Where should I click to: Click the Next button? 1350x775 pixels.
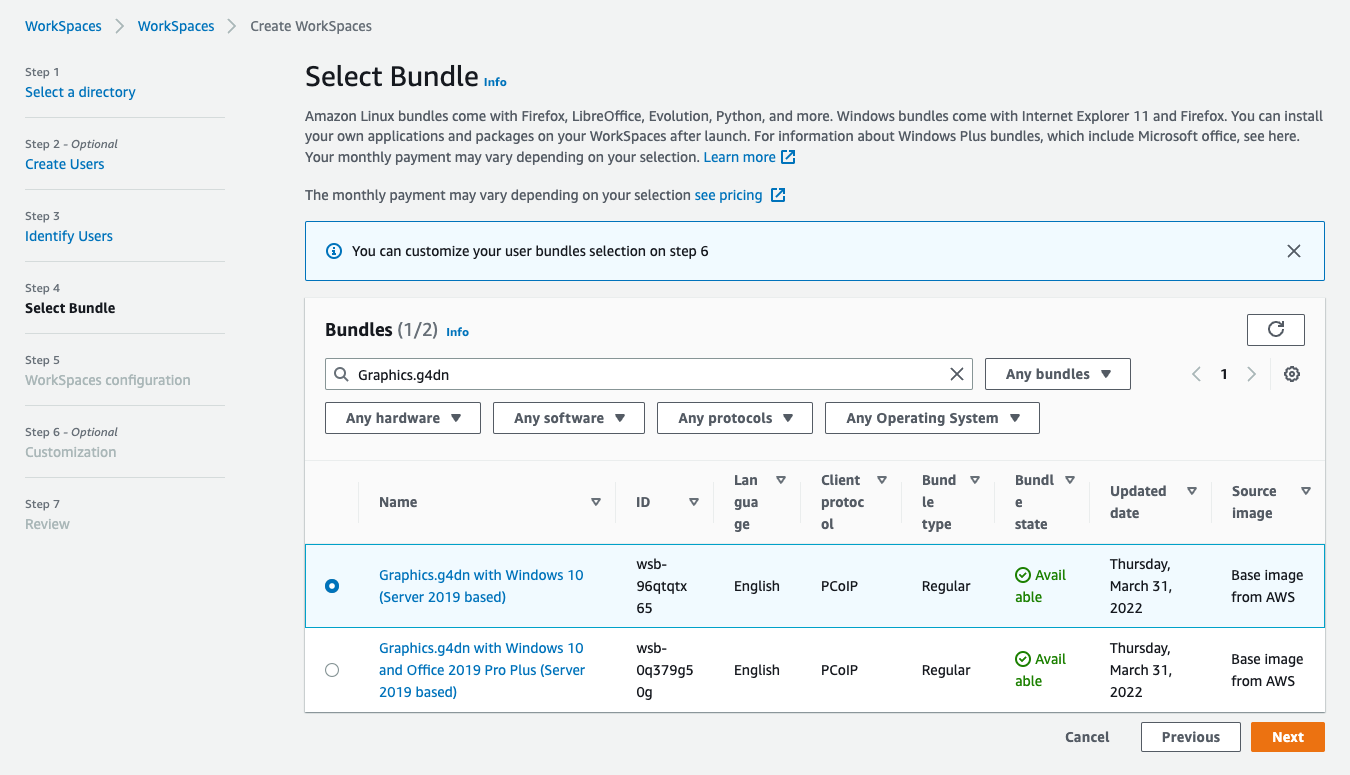(1288, 737)
